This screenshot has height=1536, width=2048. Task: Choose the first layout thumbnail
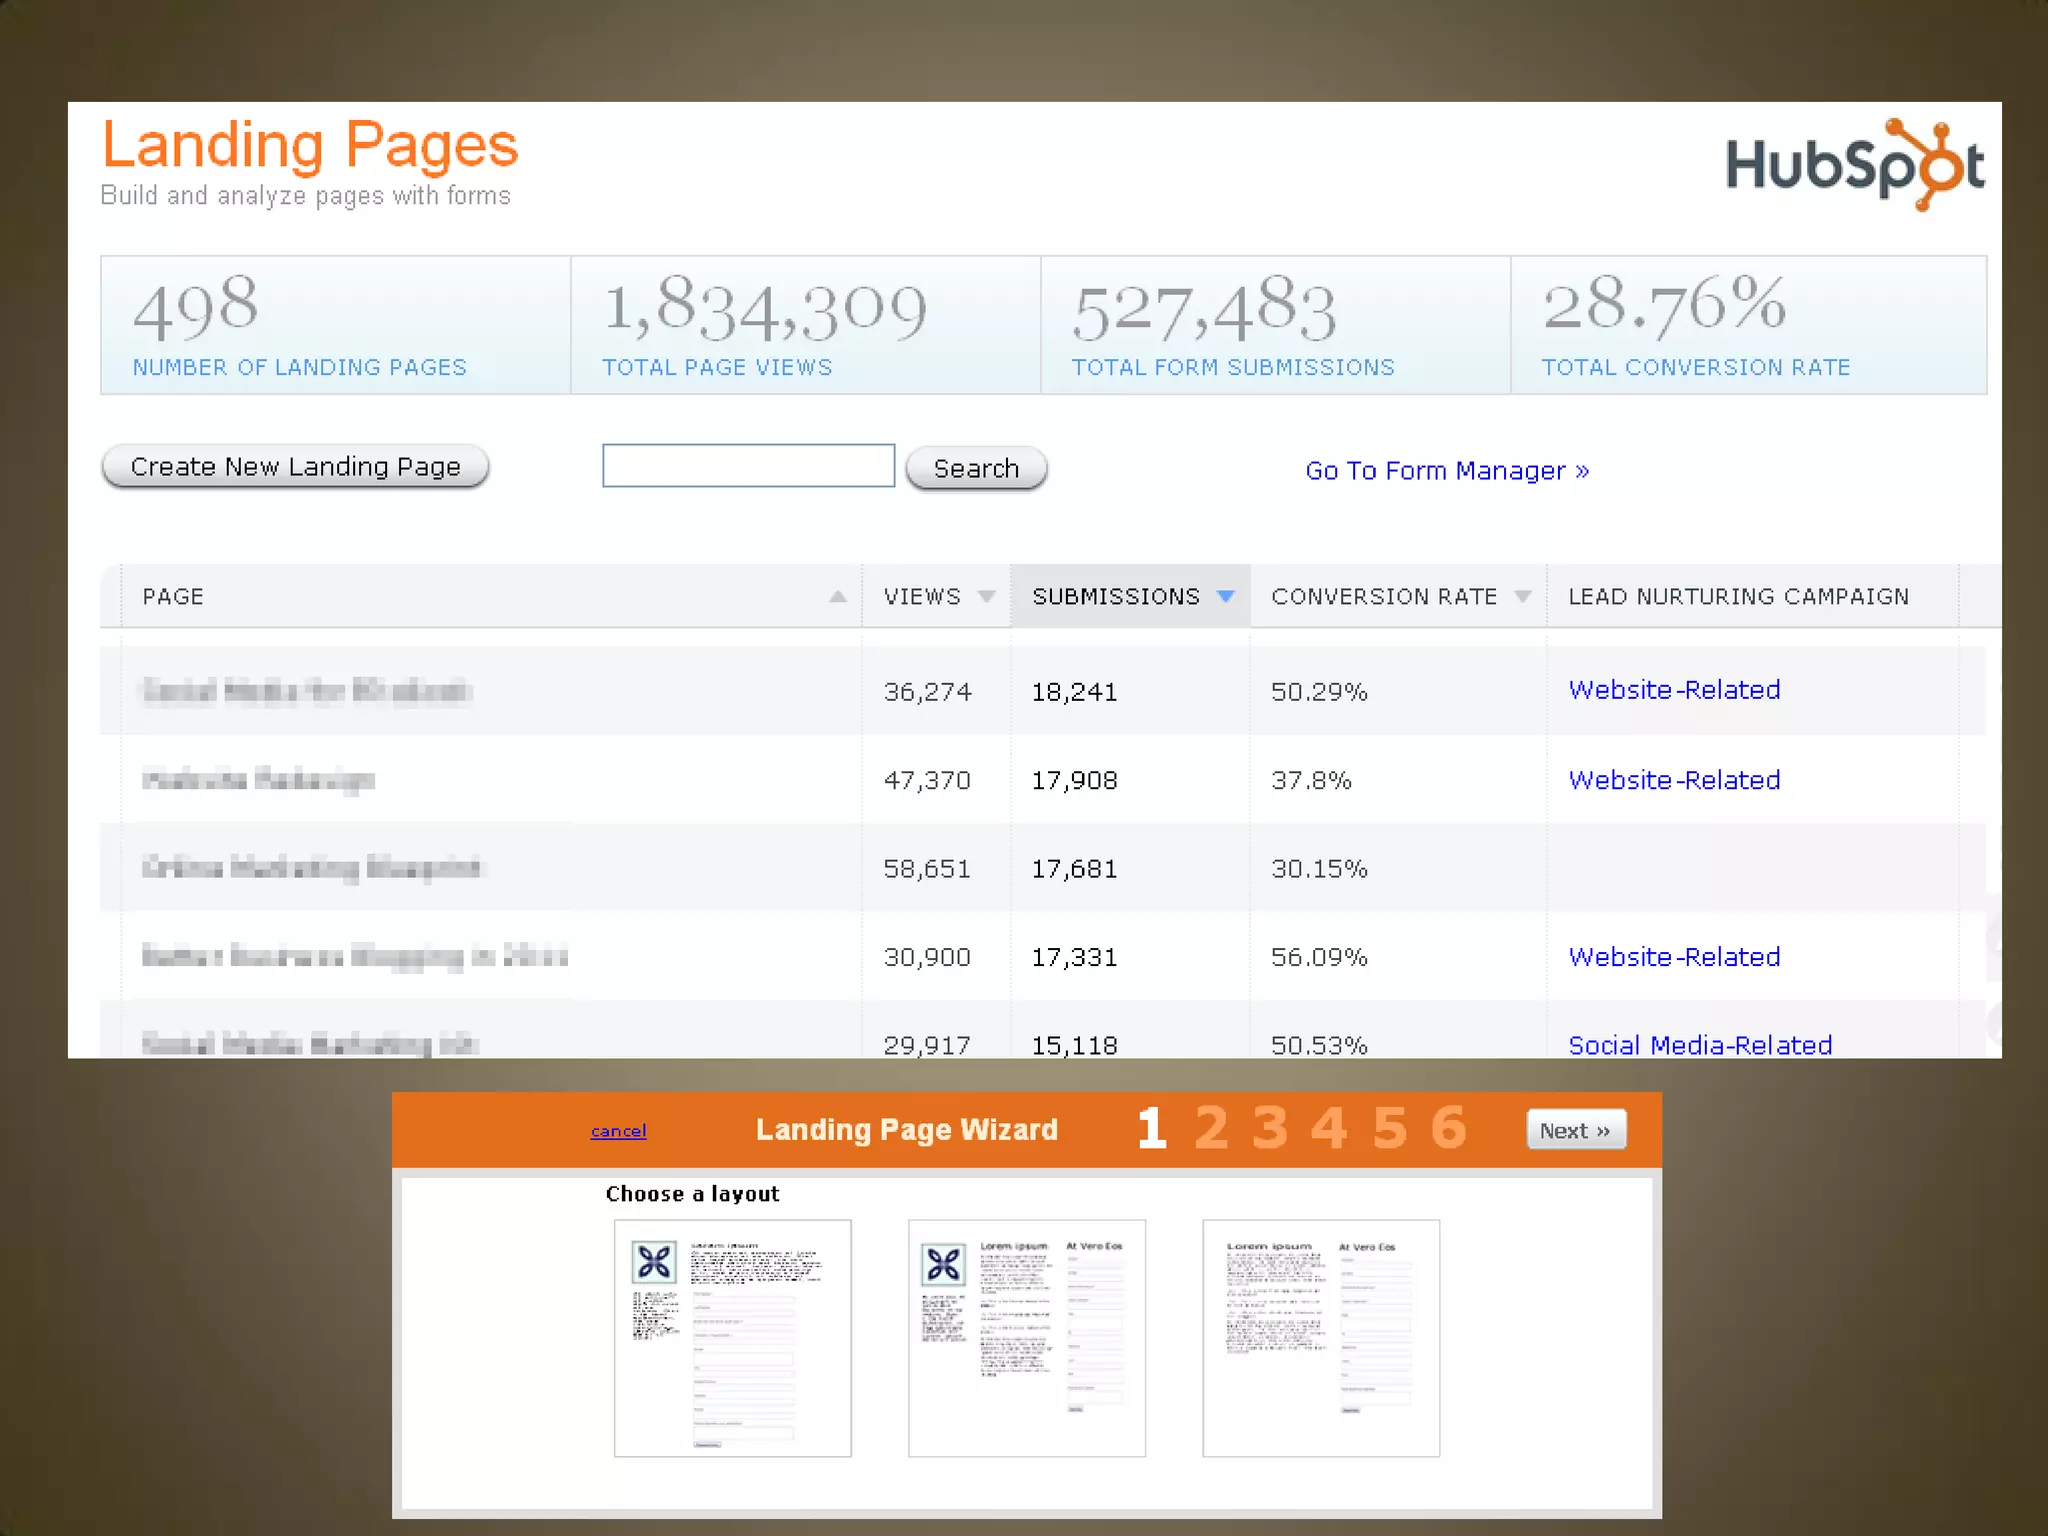(x=732, y=1338)
